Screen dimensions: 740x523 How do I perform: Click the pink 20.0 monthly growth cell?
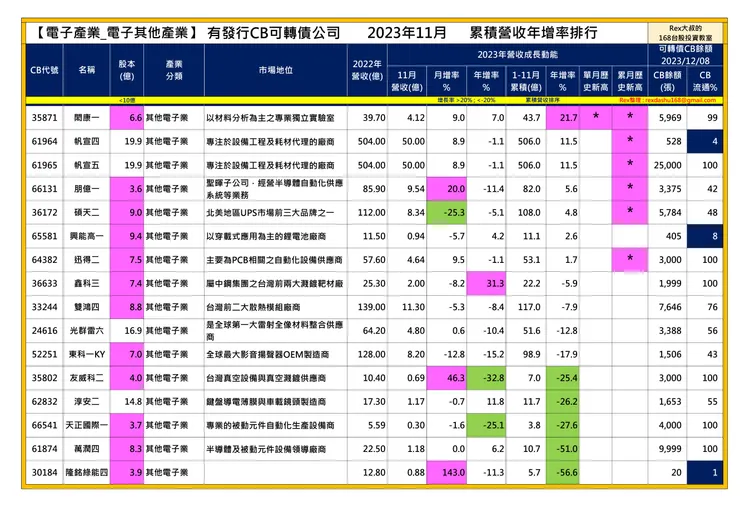click(x=446, y=189)
